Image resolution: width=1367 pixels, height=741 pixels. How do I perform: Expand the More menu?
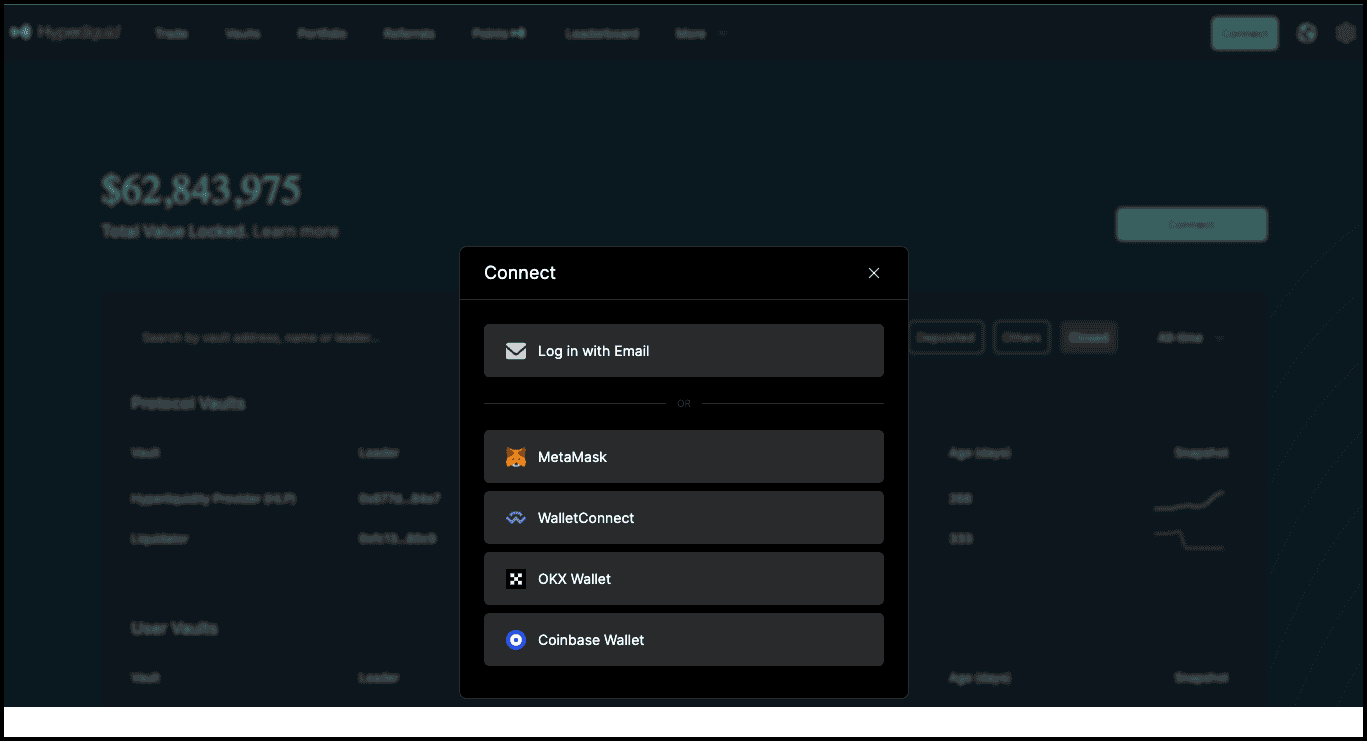tap(700, 34)
